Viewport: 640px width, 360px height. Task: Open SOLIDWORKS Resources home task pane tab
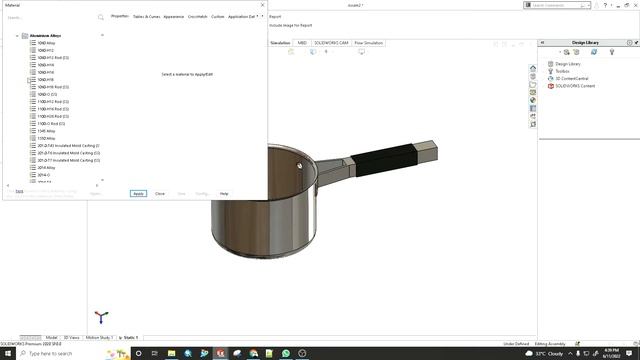533,68
